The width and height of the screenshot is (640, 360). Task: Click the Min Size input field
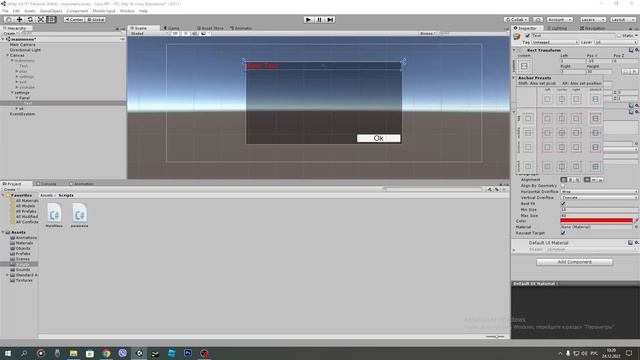click(599, 209)
